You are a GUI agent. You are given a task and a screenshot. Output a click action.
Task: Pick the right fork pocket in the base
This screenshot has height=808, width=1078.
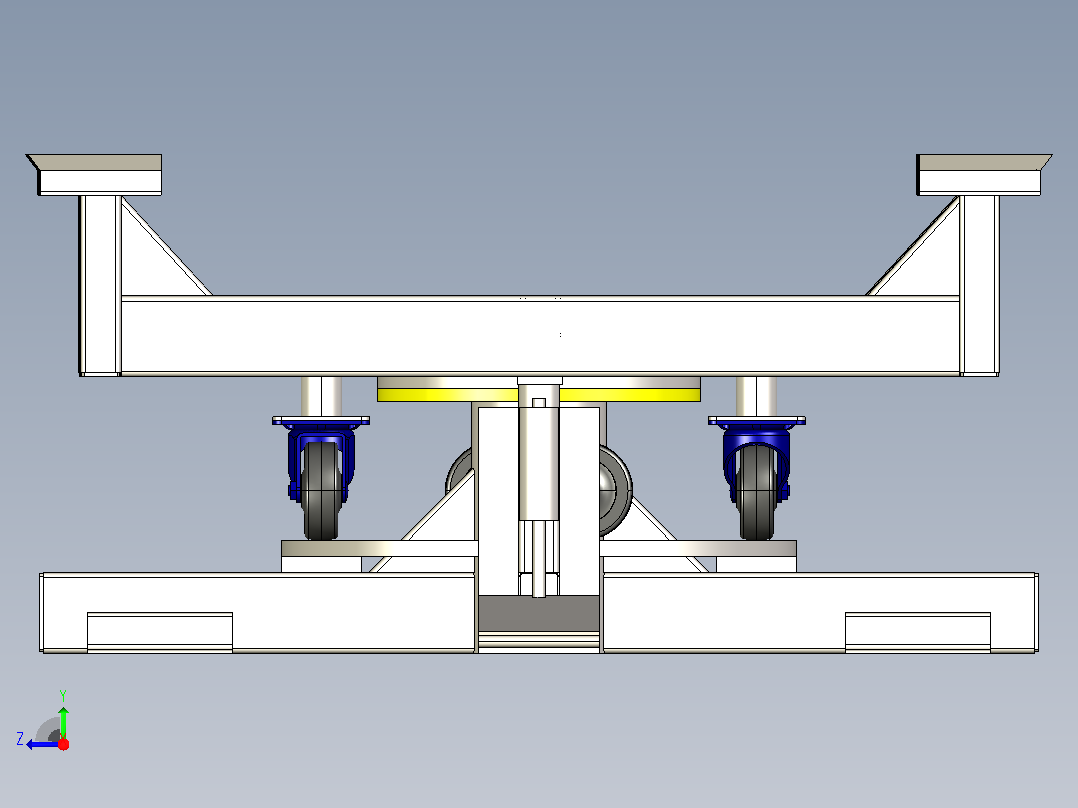[918, 631]
